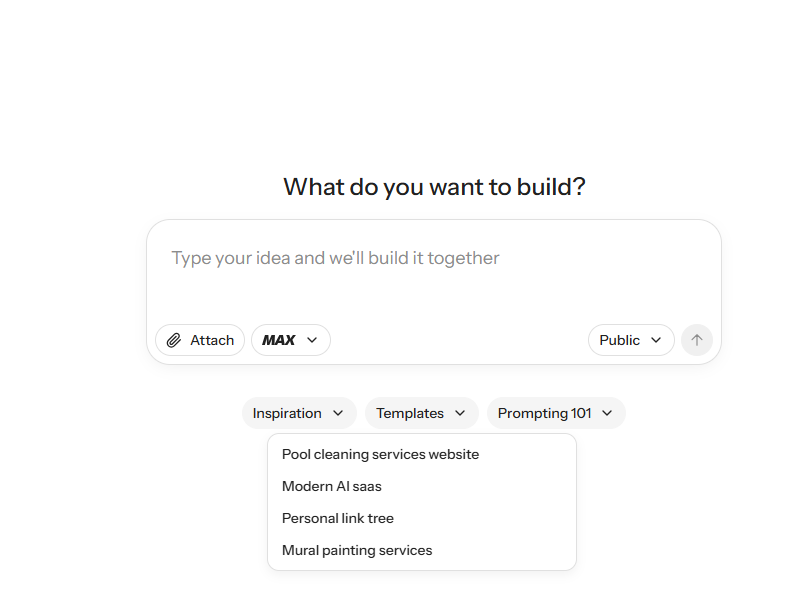Open the MAX model selector
Screen dimensions: 807x605
[x=290, y=340]
